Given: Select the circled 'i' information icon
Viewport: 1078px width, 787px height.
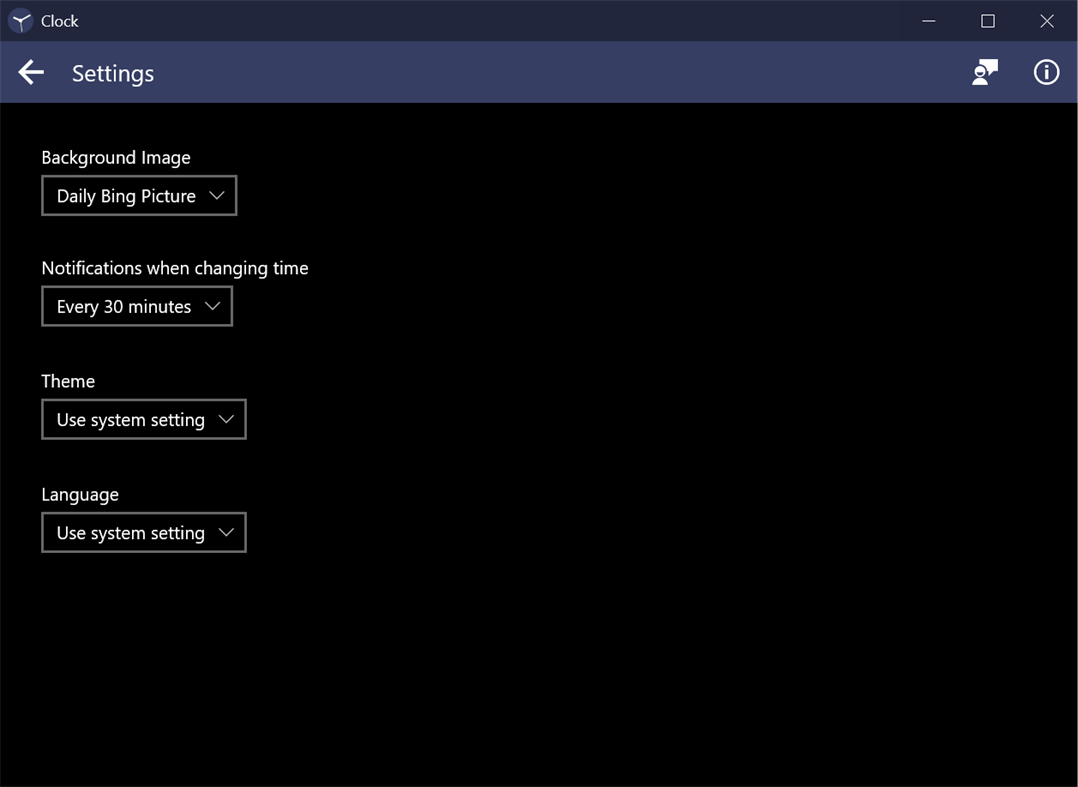Looking at the screenshot, I should [x=1046, y=72].
